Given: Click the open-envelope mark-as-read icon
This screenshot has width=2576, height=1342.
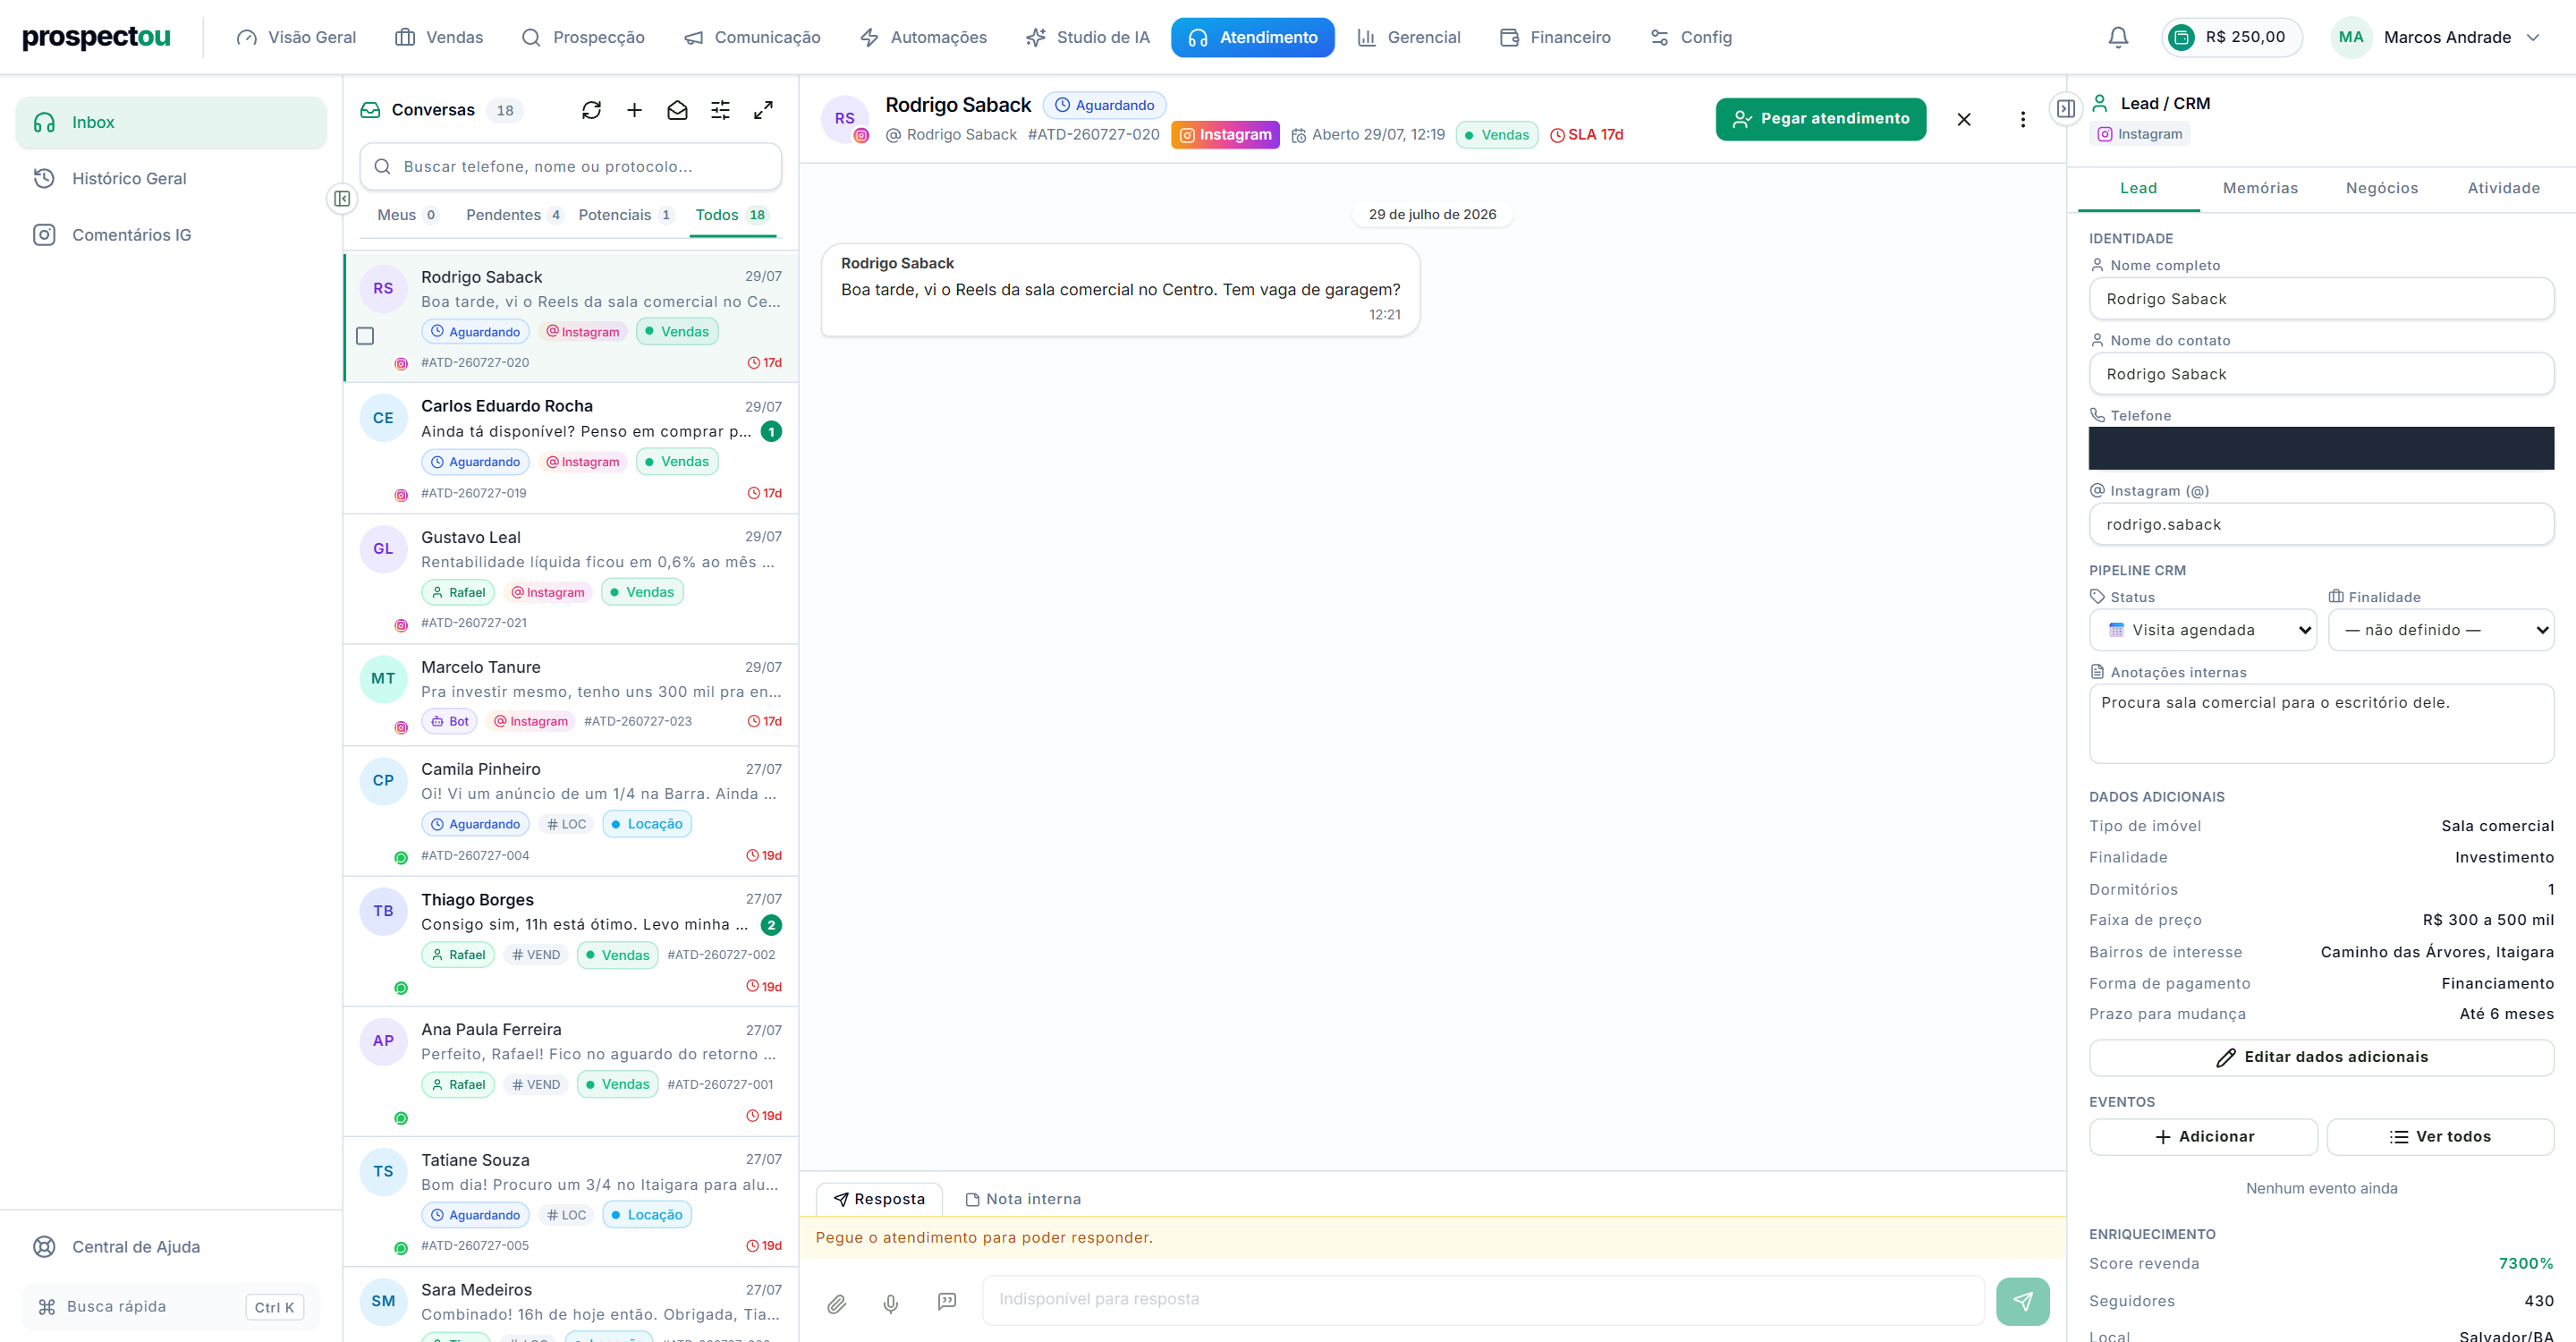Looking at the screenshot, I should [677, 110].
